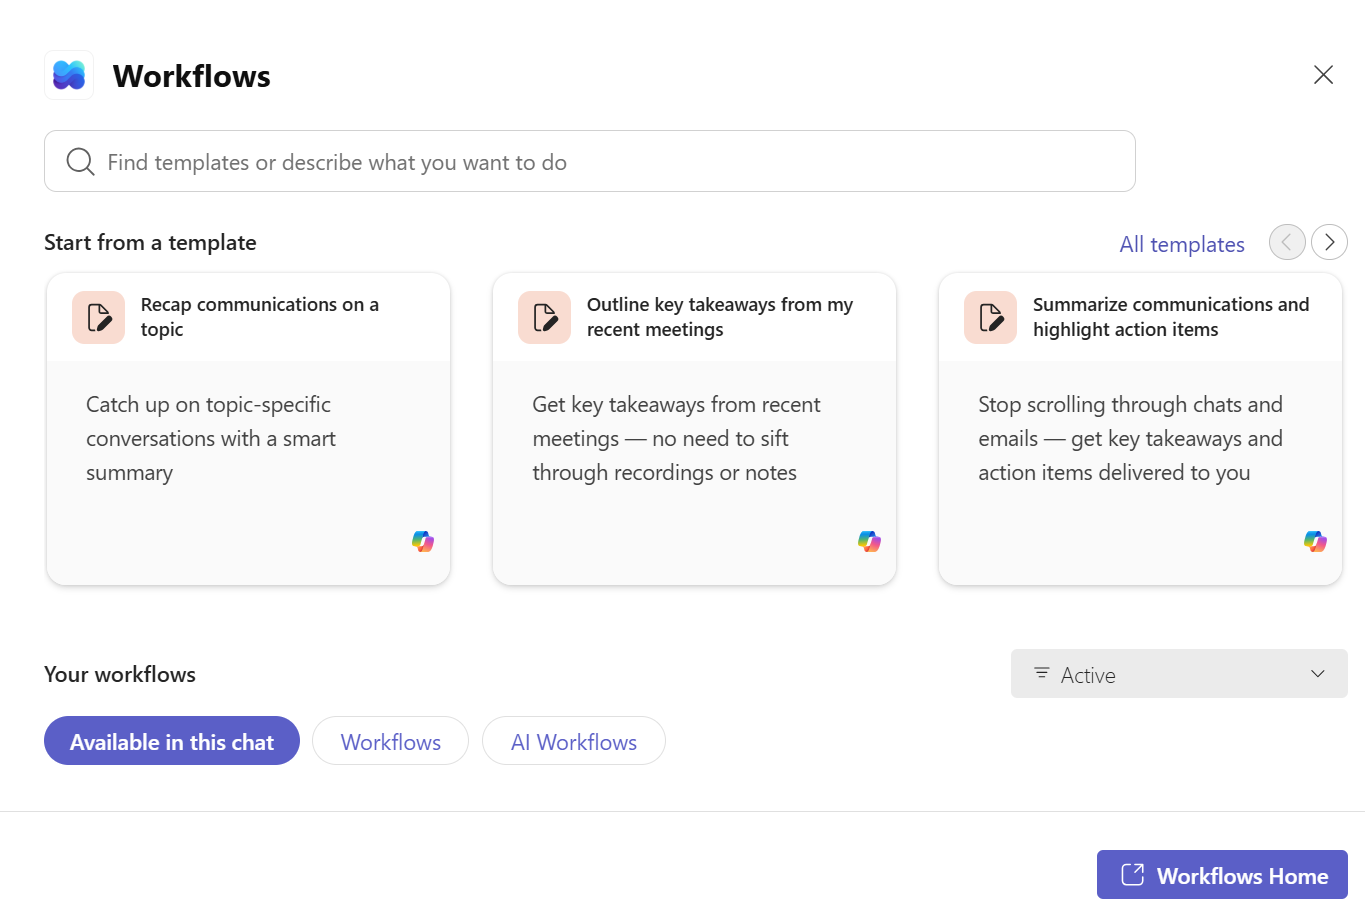Click the right arrow to browse templates
Screen dimensions: 1365x912
(x=1329, y=242)
